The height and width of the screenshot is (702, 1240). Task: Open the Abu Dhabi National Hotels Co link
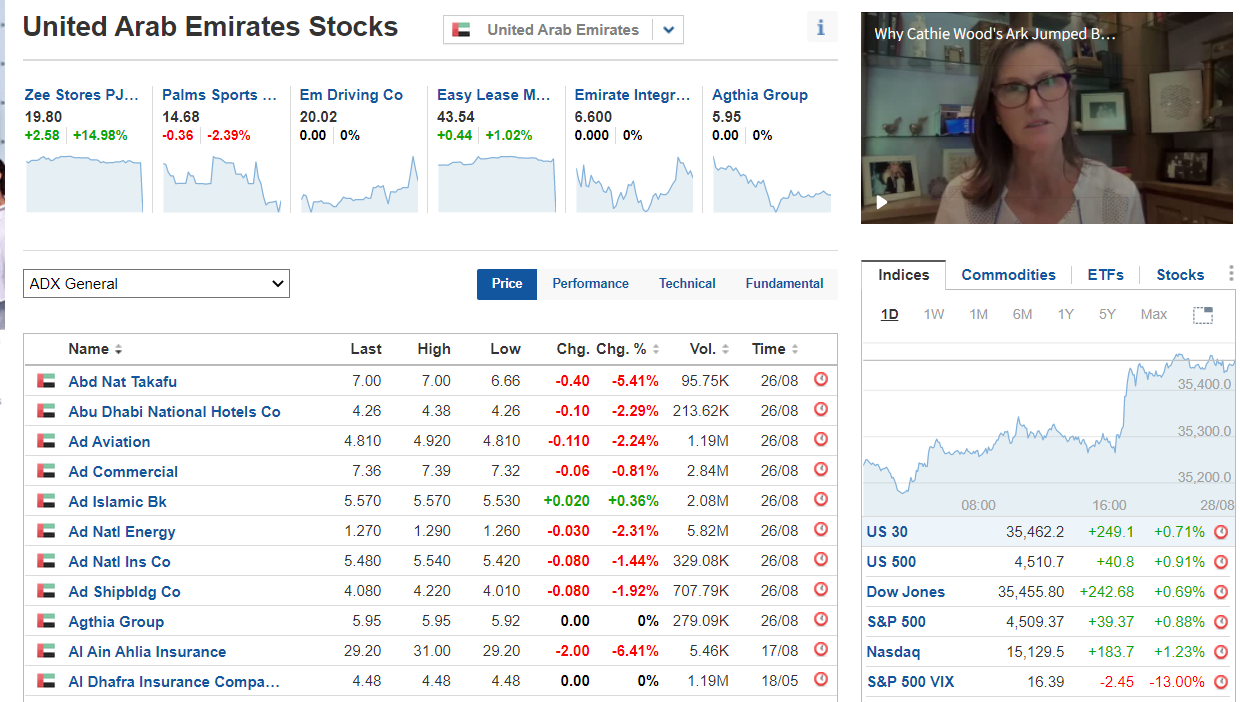click(174, 411)
